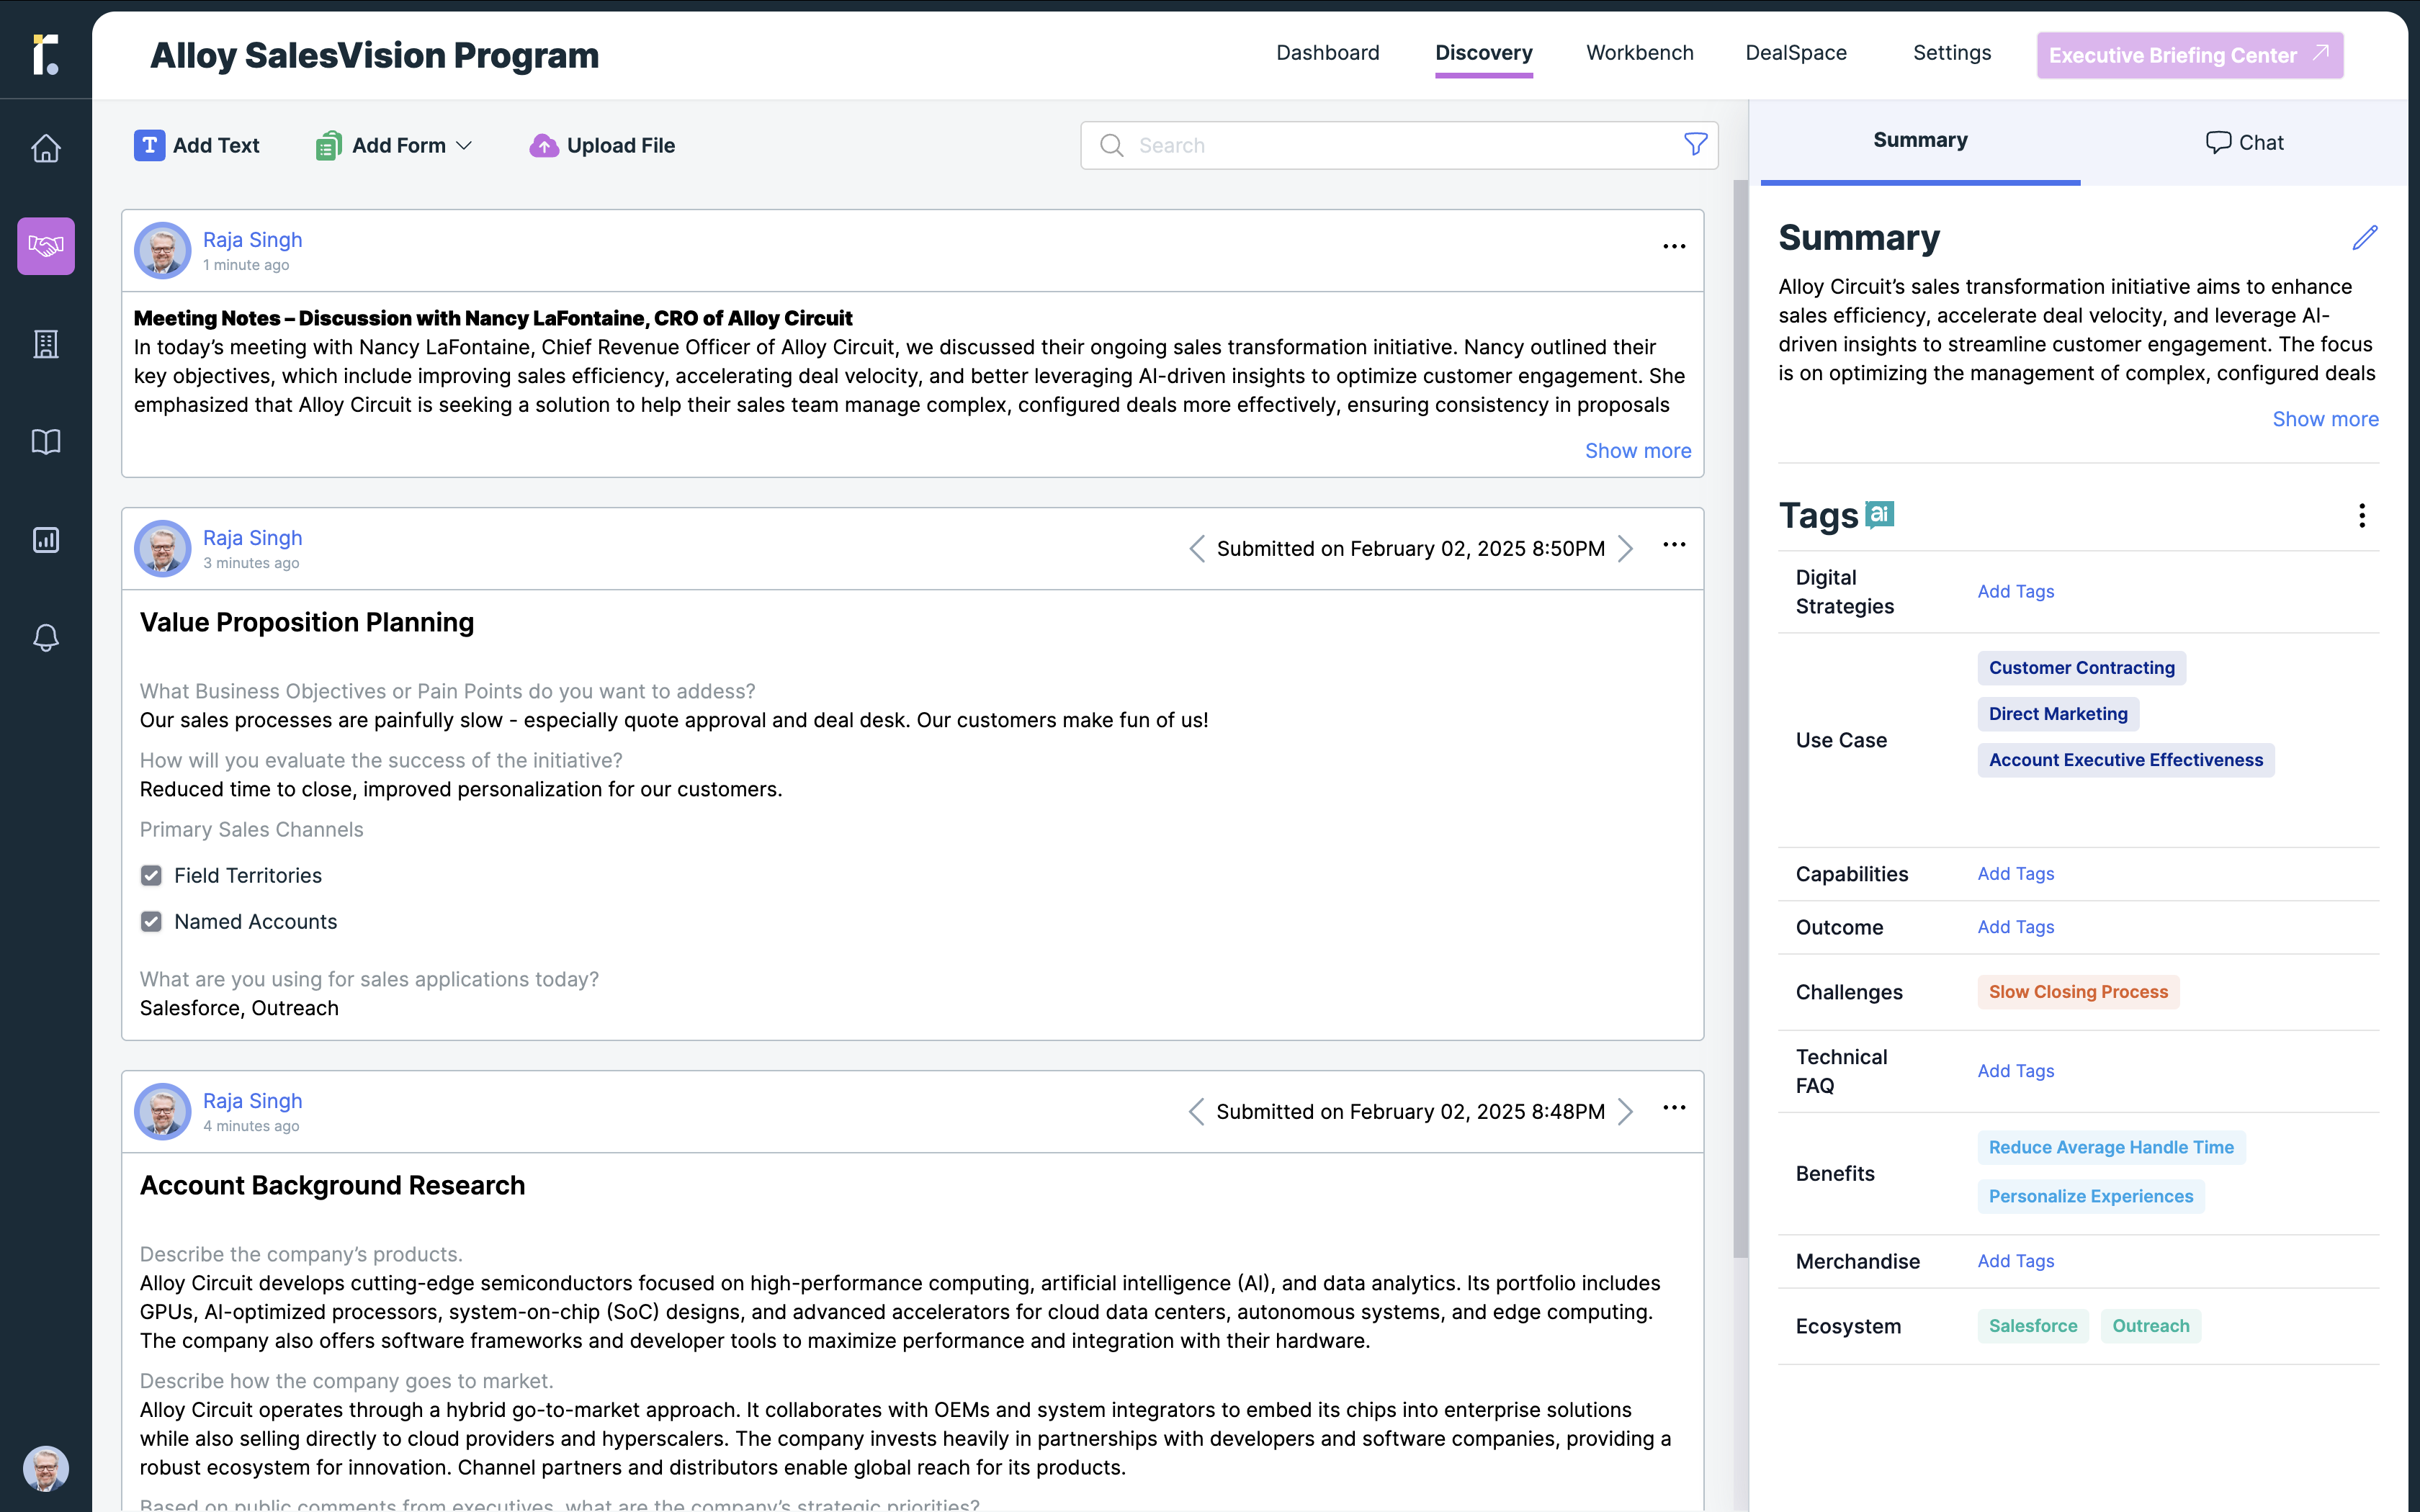The width and height of the screenshot is (2420, 1512).
Task: Switch to the Workbench tab
Action: pyautogui.click(x=1639, y=53)
